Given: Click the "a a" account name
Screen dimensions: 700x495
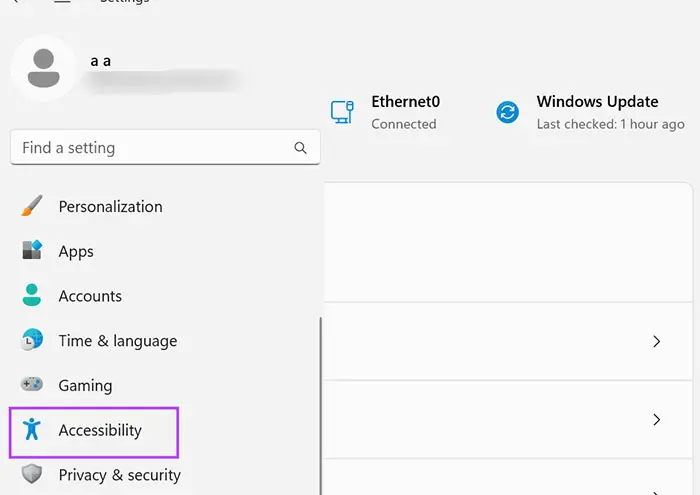Looking at the screenshot, I should (x=100, y=61).
